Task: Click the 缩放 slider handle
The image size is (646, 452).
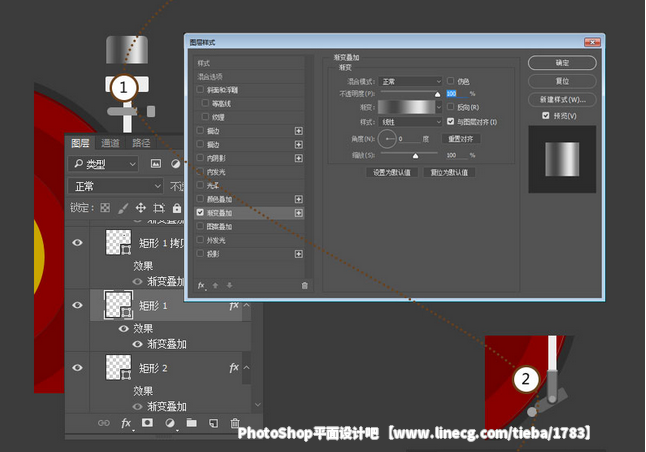Action: (x=415, y=156)
